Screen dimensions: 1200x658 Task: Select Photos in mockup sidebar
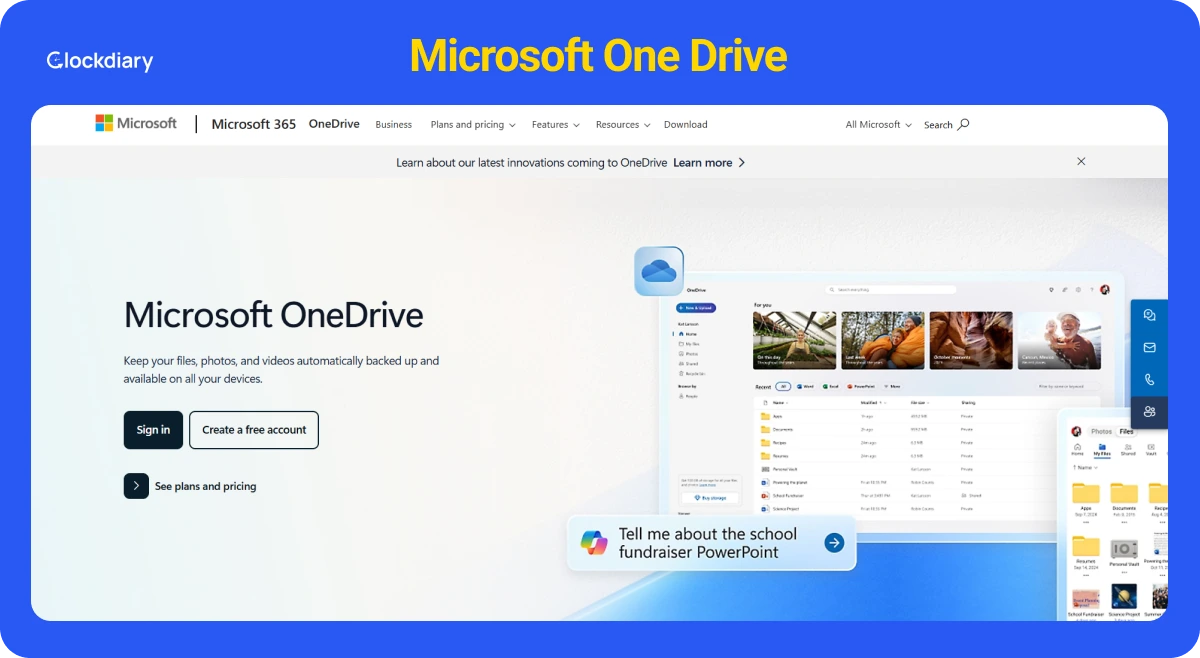(689, 354)
